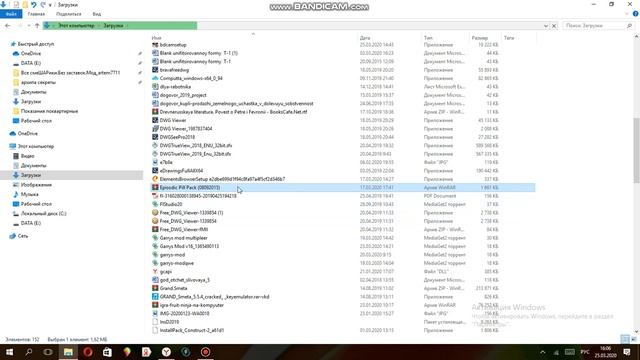Open the Поделиться ribbon tab
640x360 pixels.
[69, 14]
